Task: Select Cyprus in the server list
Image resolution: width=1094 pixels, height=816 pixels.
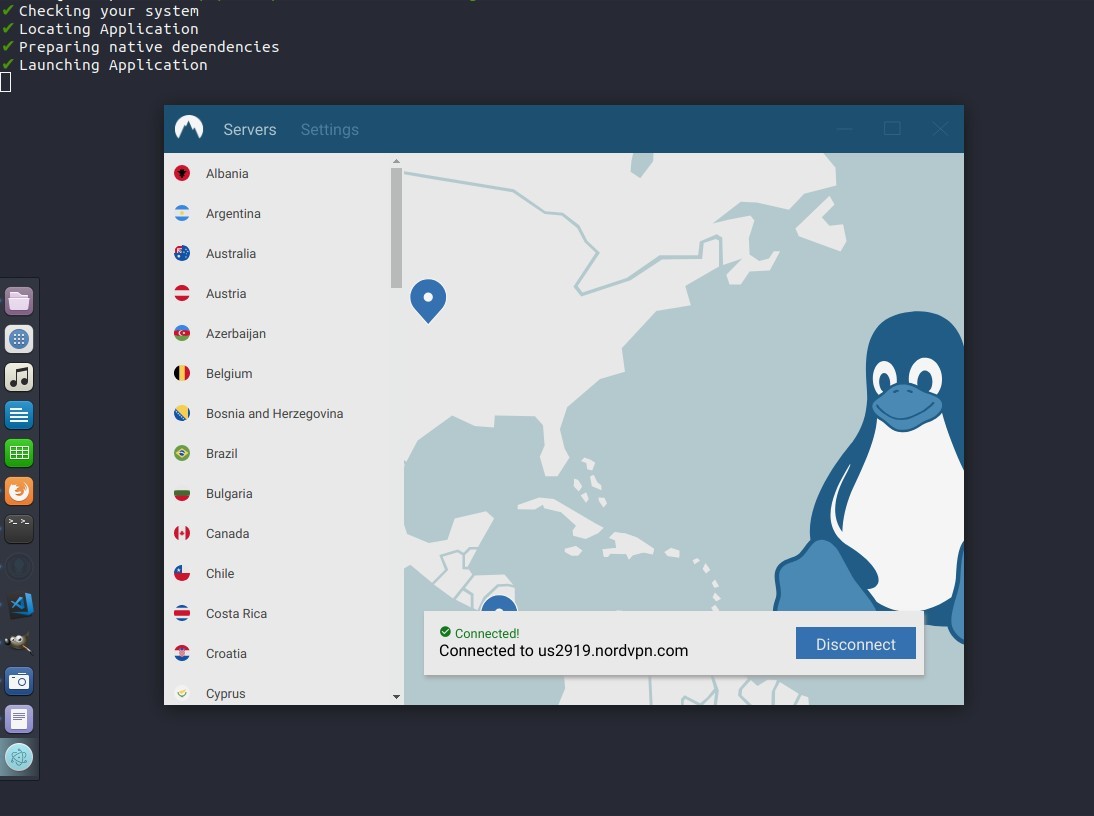Action: coord(277,692)
